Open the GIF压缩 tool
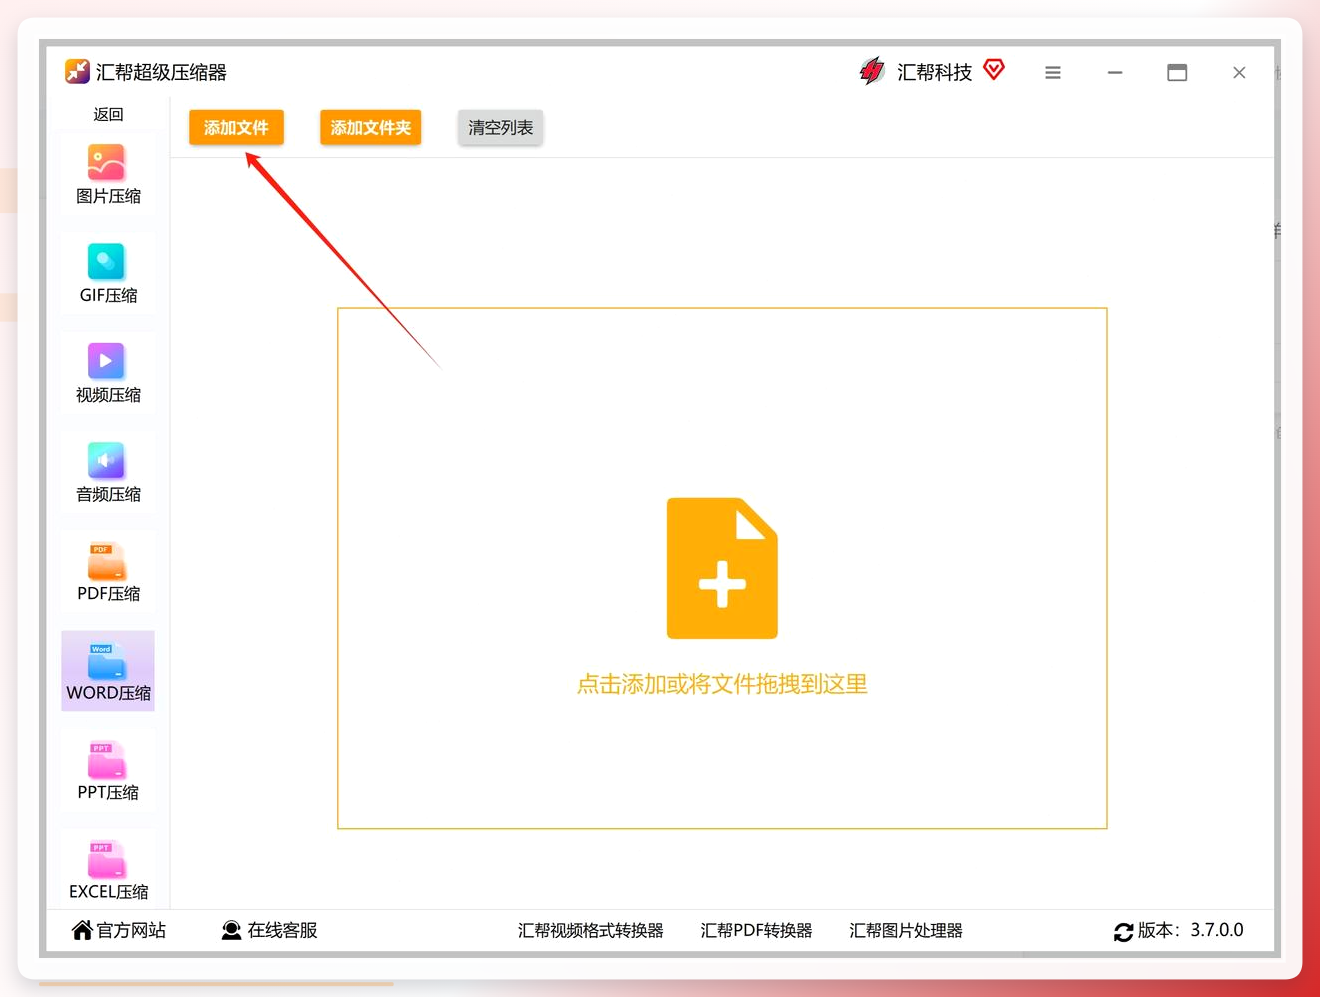This screenshot has height=997, width=1320. click(x=108, y=274)
